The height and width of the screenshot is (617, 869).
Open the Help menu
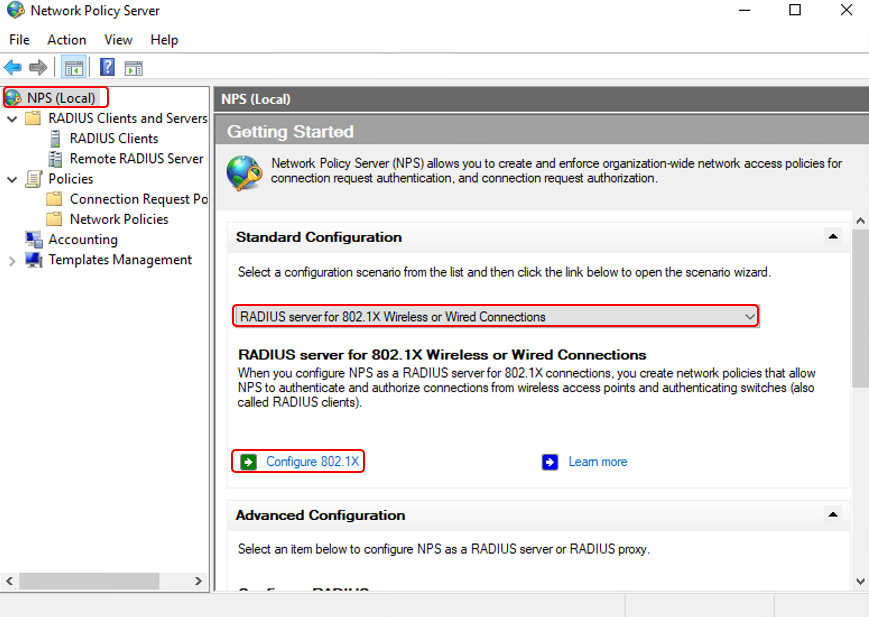(164, 40)
